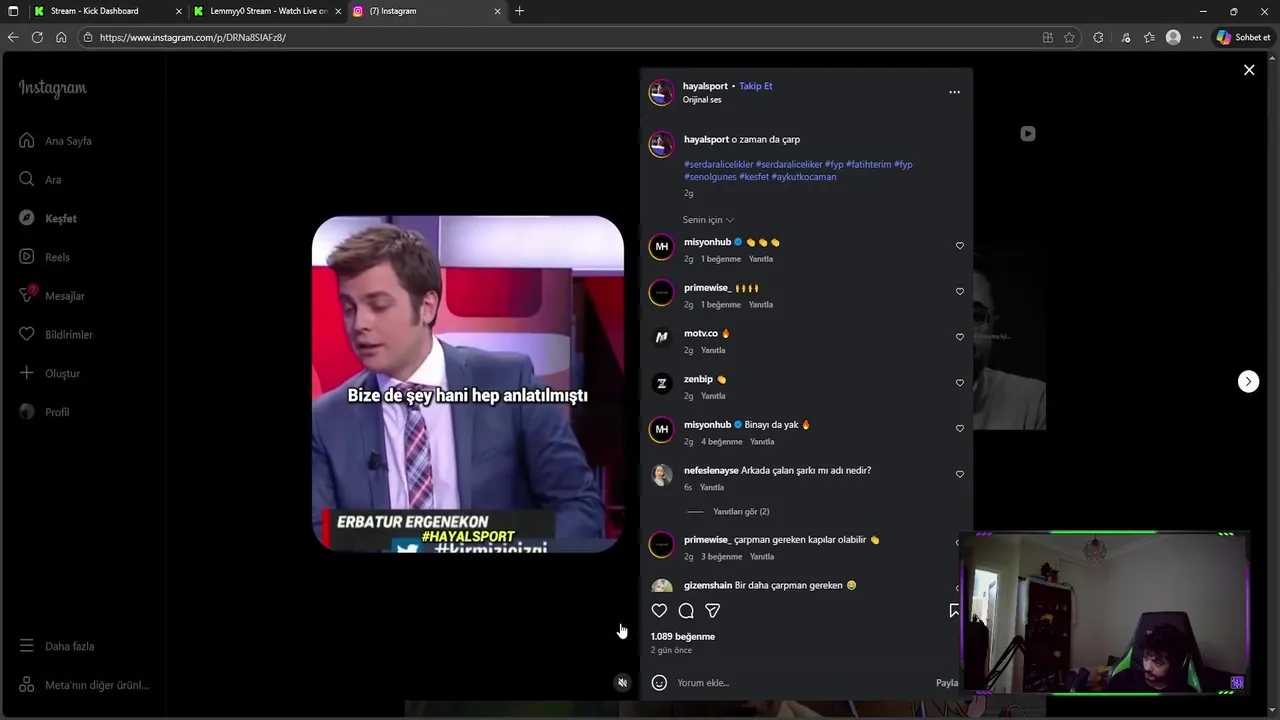Screen dimensions: 1280x720
Task: Unmute the video with speaker toggle
Action: point(622,683)
